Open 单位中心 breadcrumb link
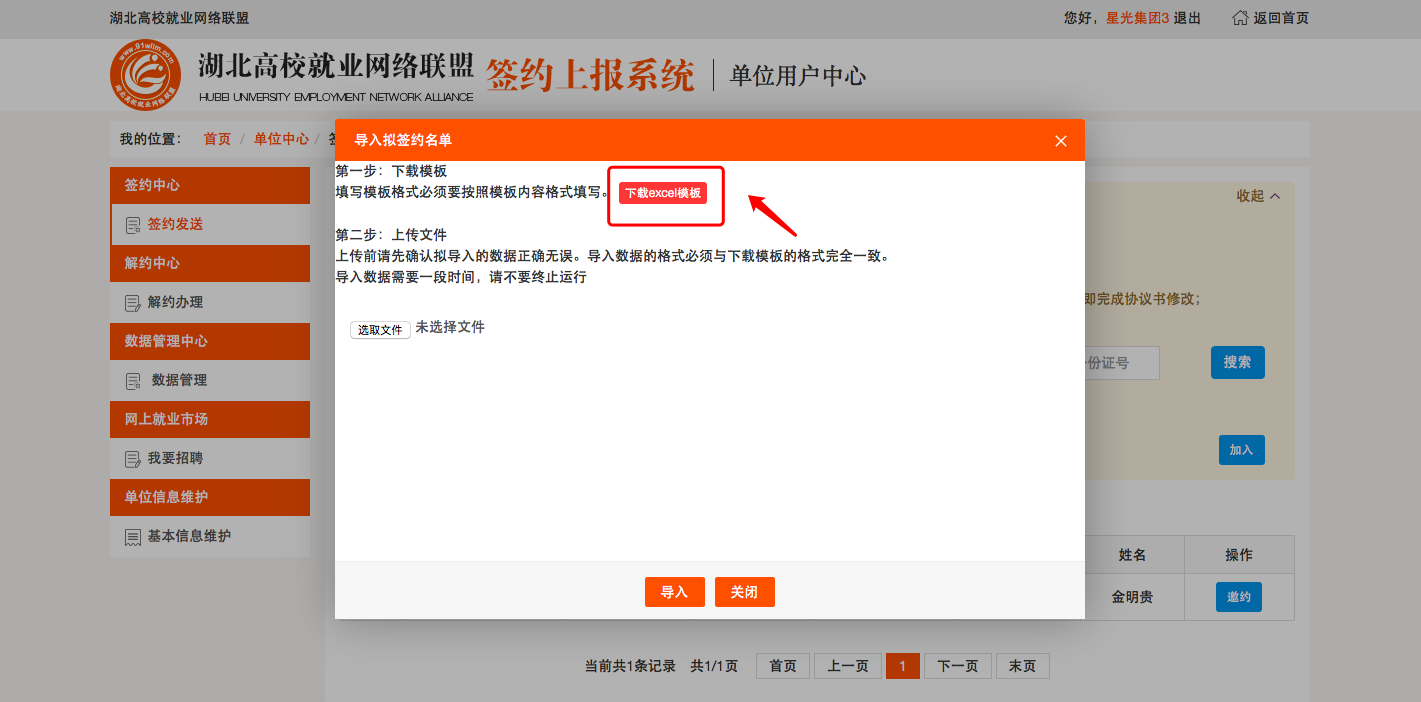 click(x=281, y=139)
